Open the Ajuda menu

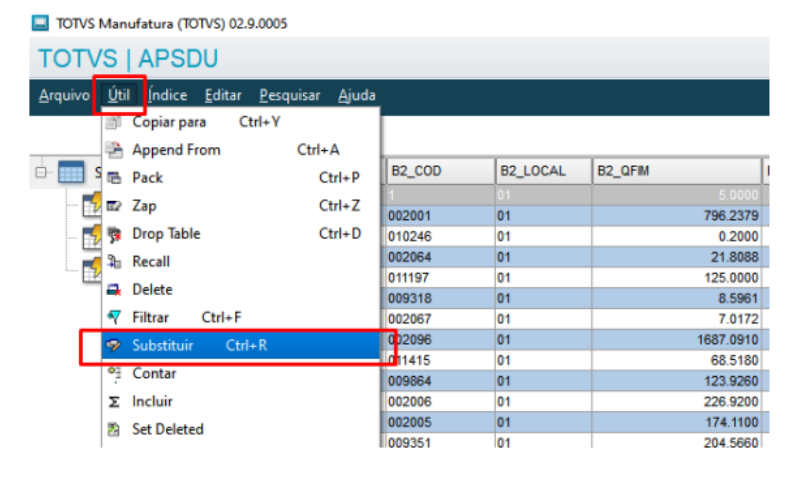pos(357,95)
